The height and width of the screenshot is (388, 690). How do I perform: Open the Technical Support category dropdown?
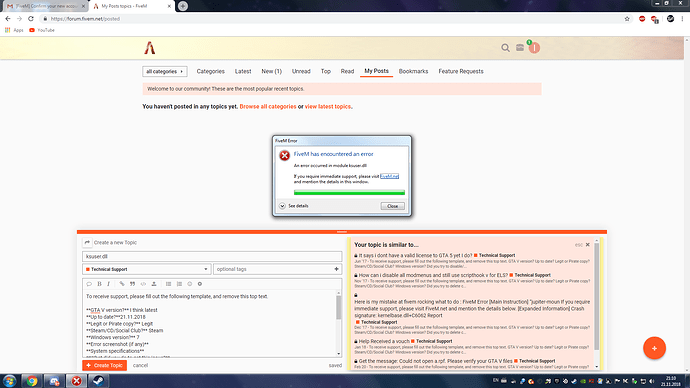tap(147, 269)
